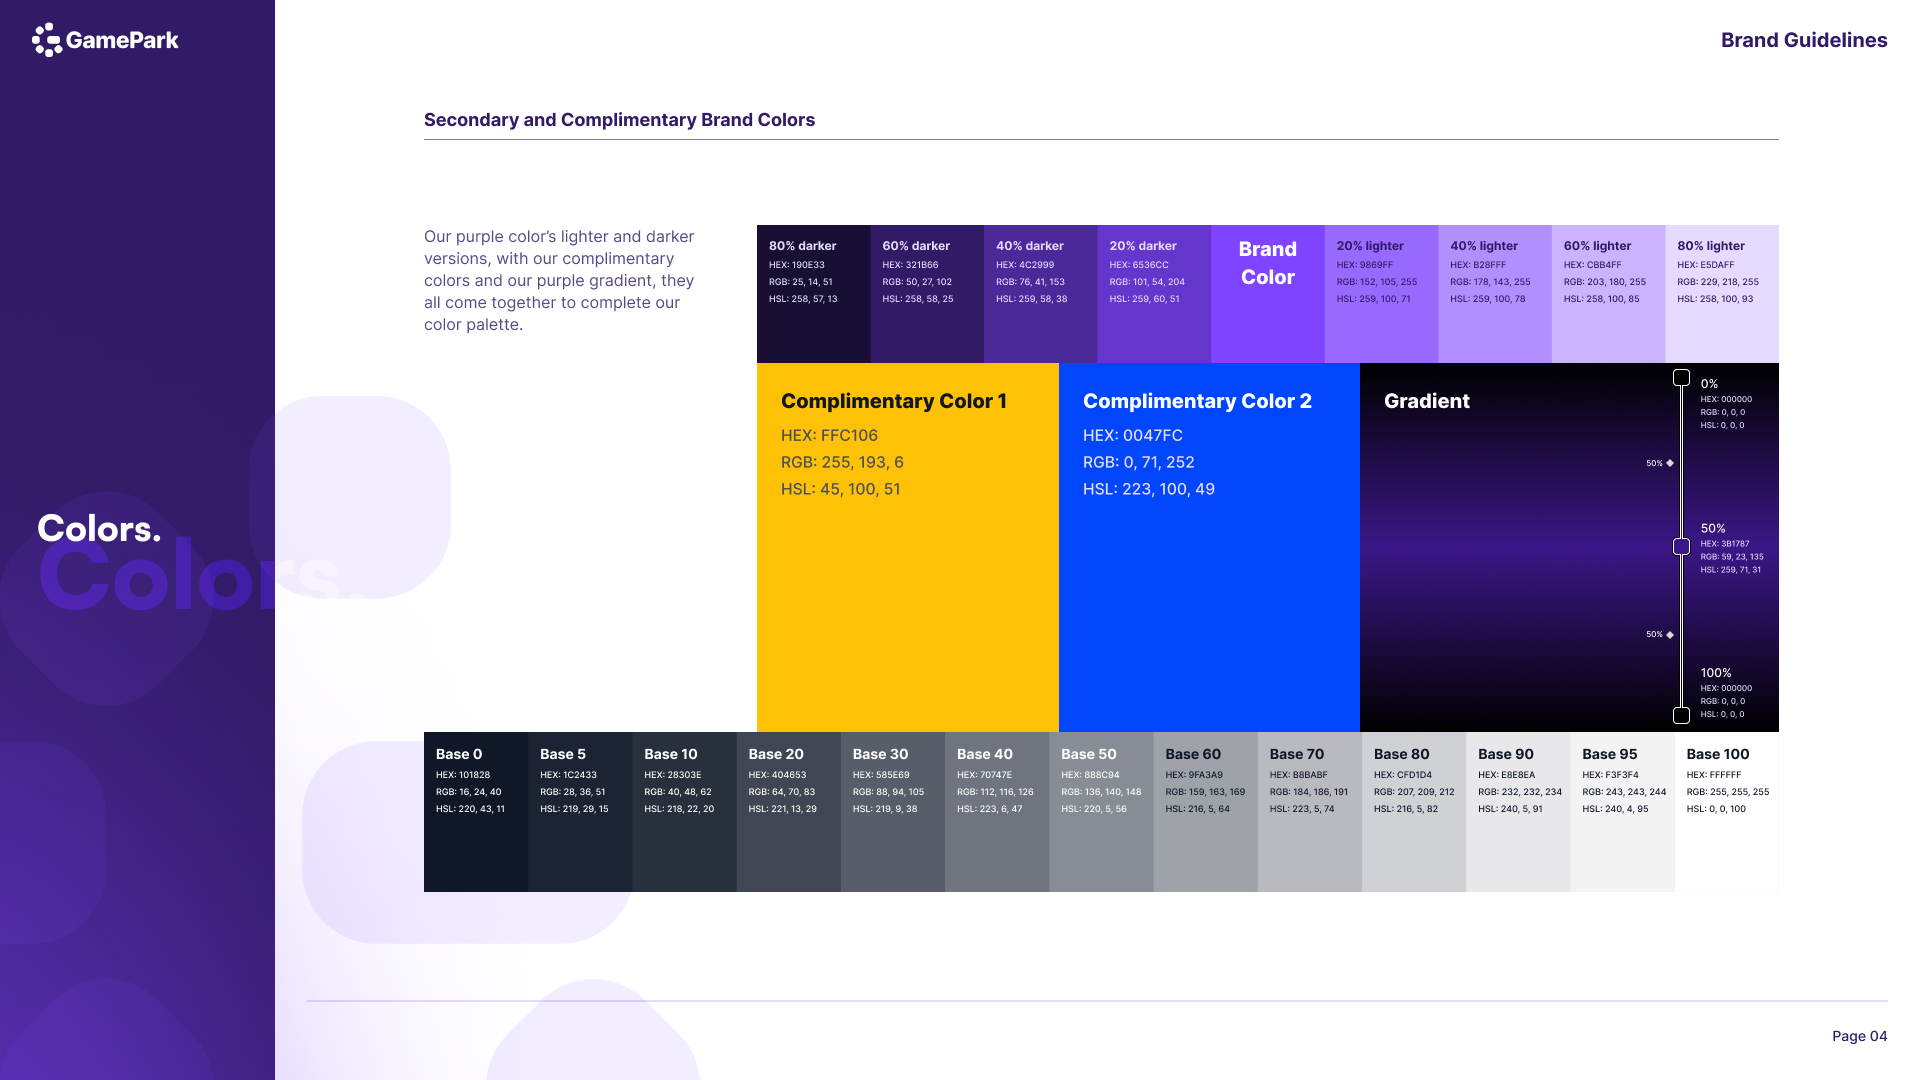Select the Base 80 light swatch
The width and height of the screenshot is (1920, 1080).
coord(1414,812)
